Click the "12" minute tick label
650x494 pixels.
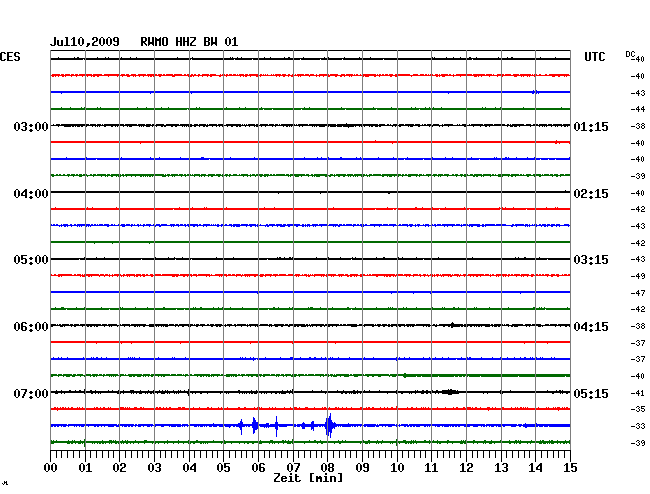[466, 468]
